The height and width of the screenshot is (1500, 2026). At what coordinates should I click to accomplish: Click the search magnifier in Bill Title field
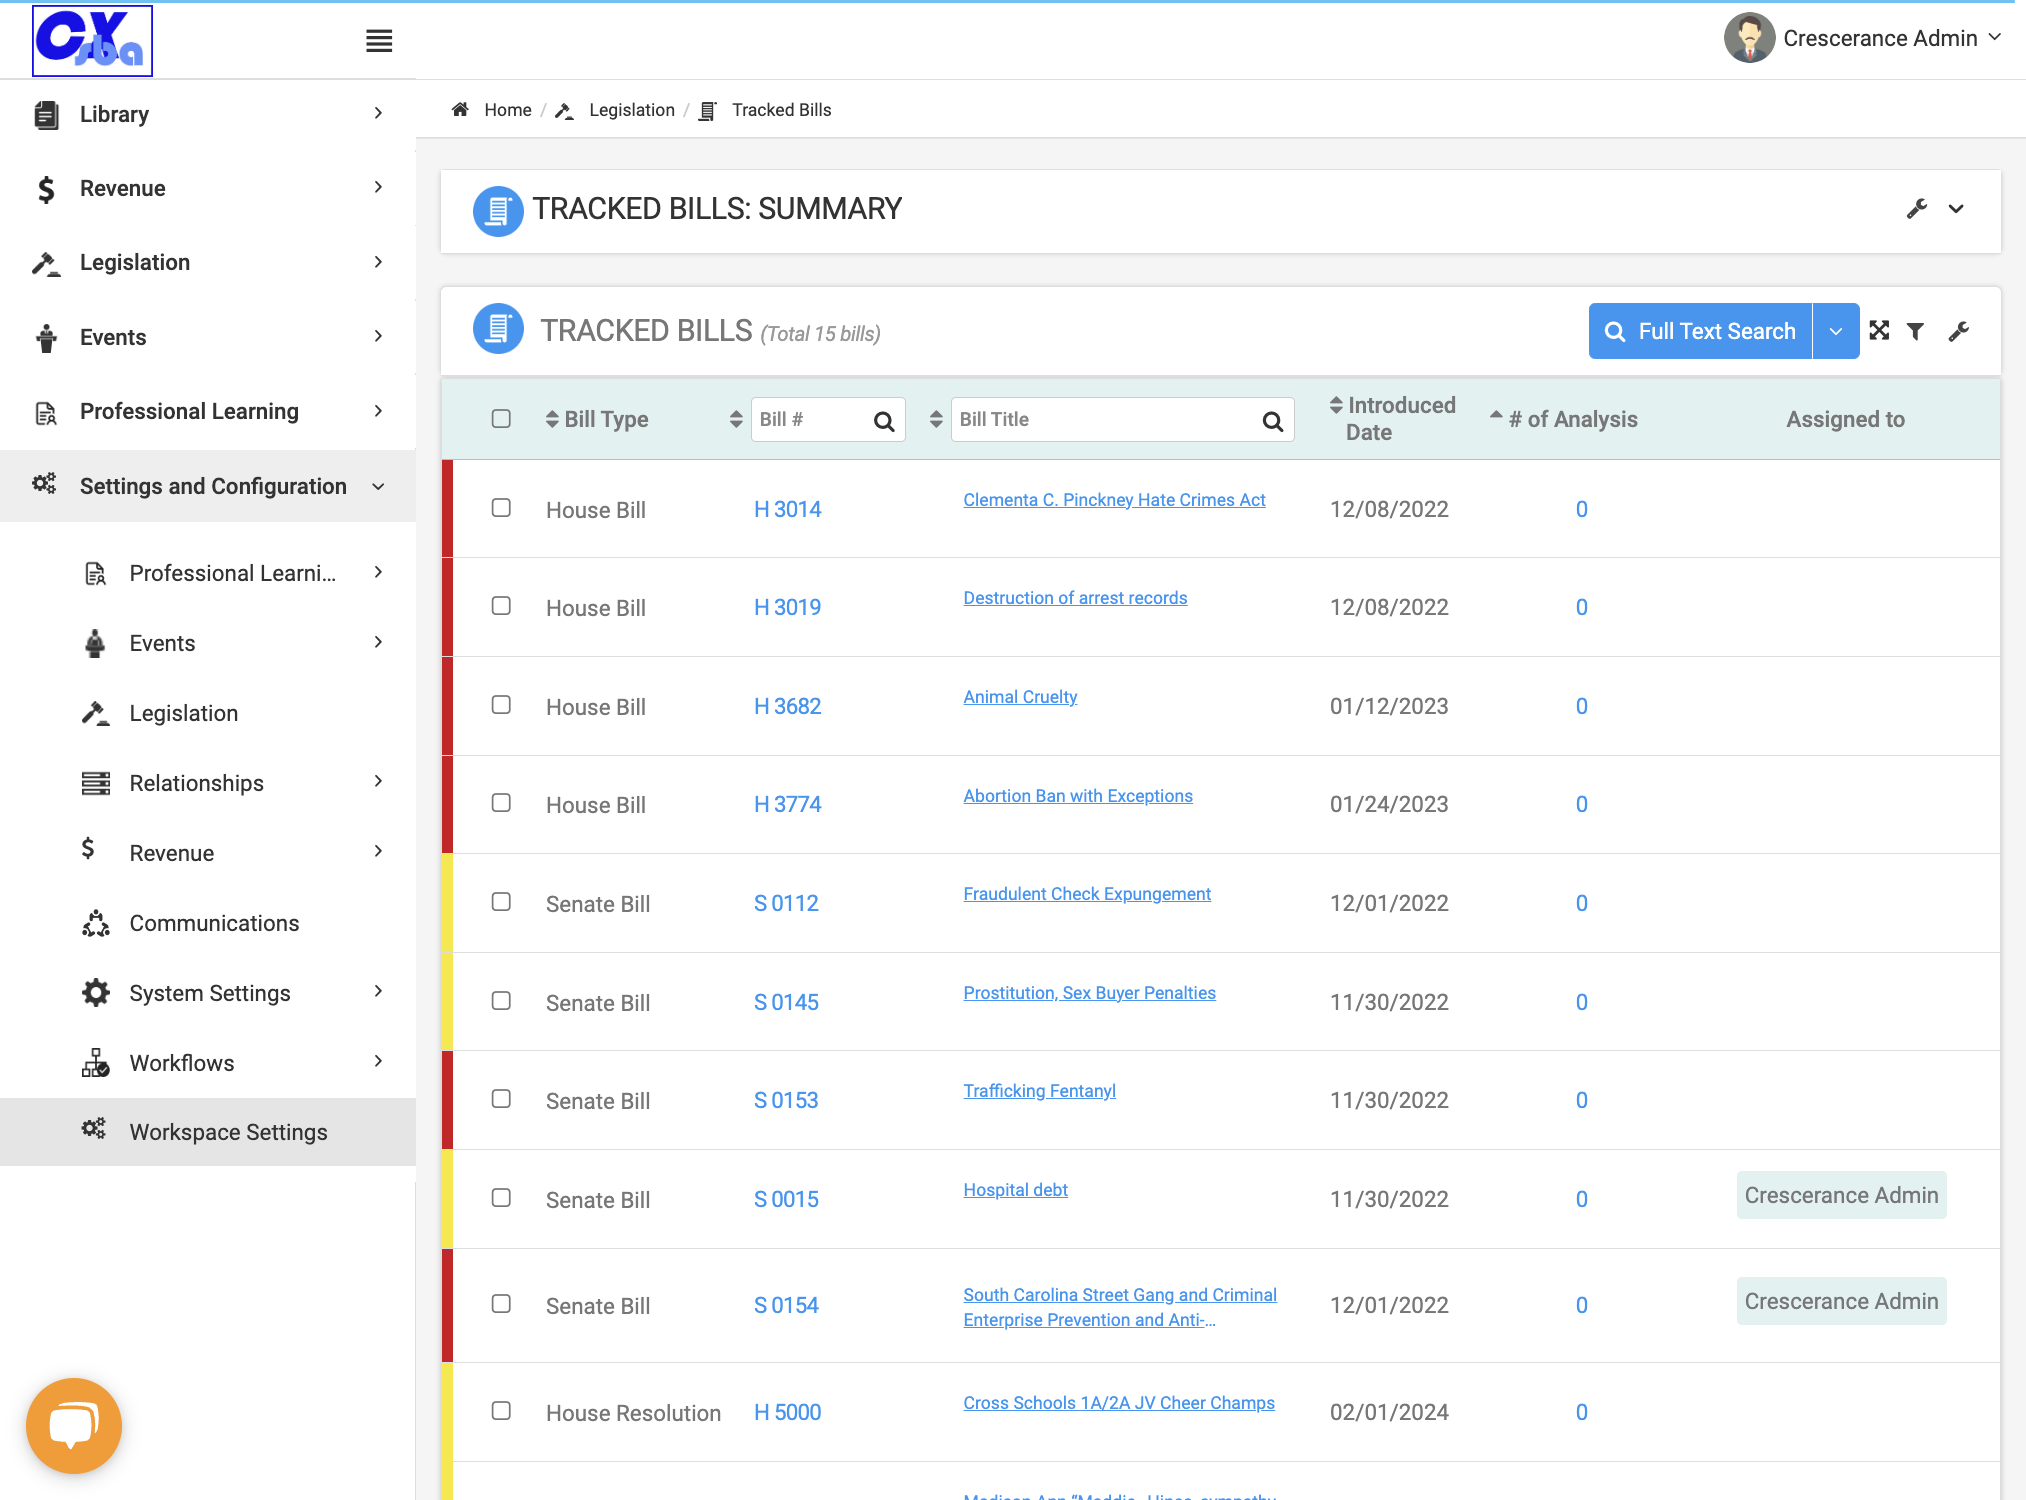(x=1273, y=421)
